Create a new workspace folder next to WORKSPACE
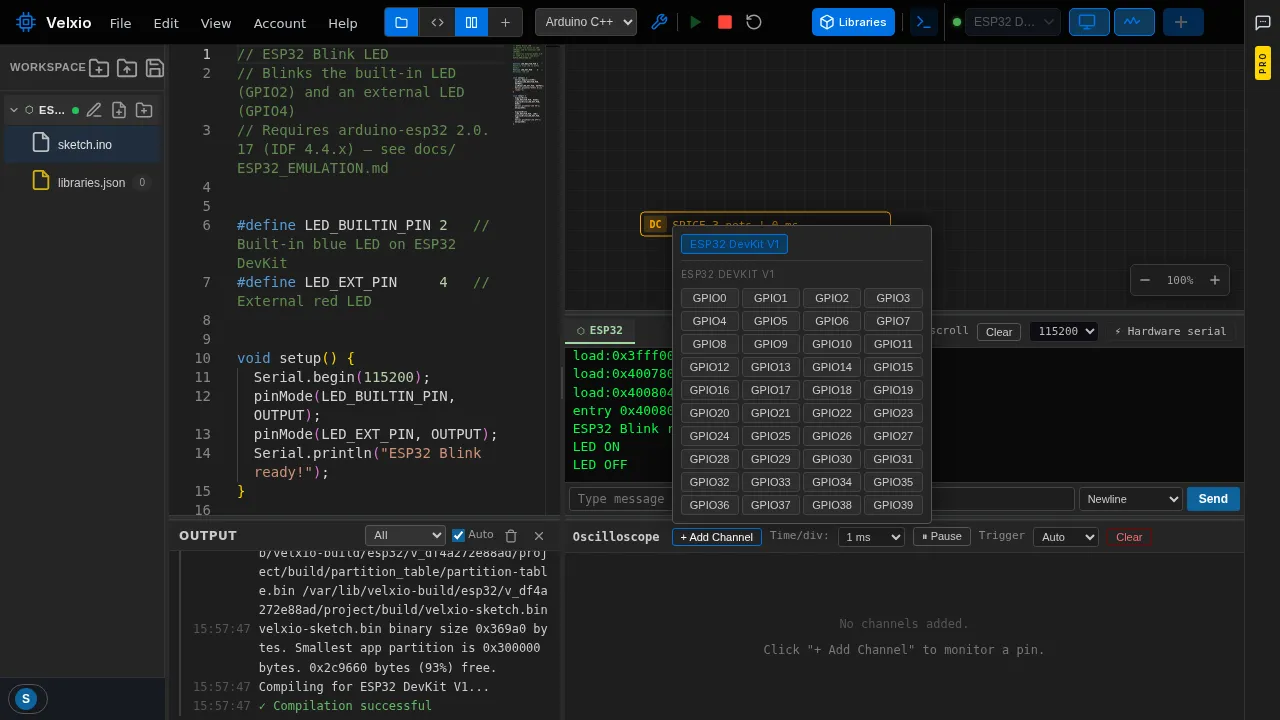 point(99,68)
